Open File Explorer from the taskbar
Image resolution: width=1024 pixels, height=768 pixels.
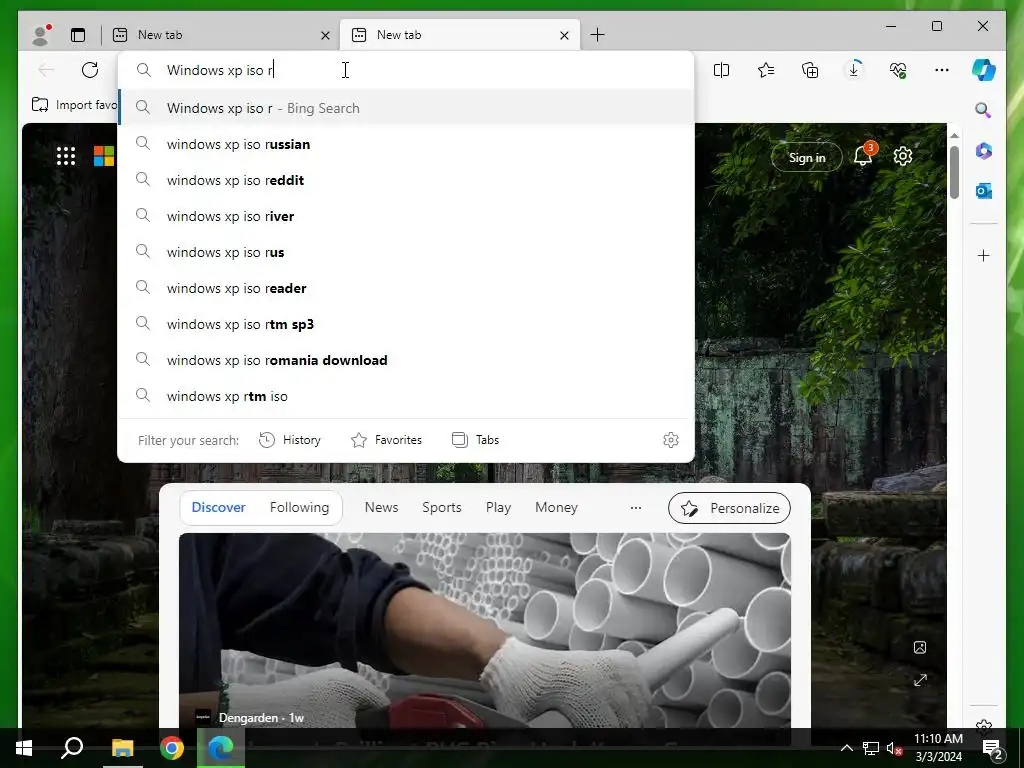[122, 748]
